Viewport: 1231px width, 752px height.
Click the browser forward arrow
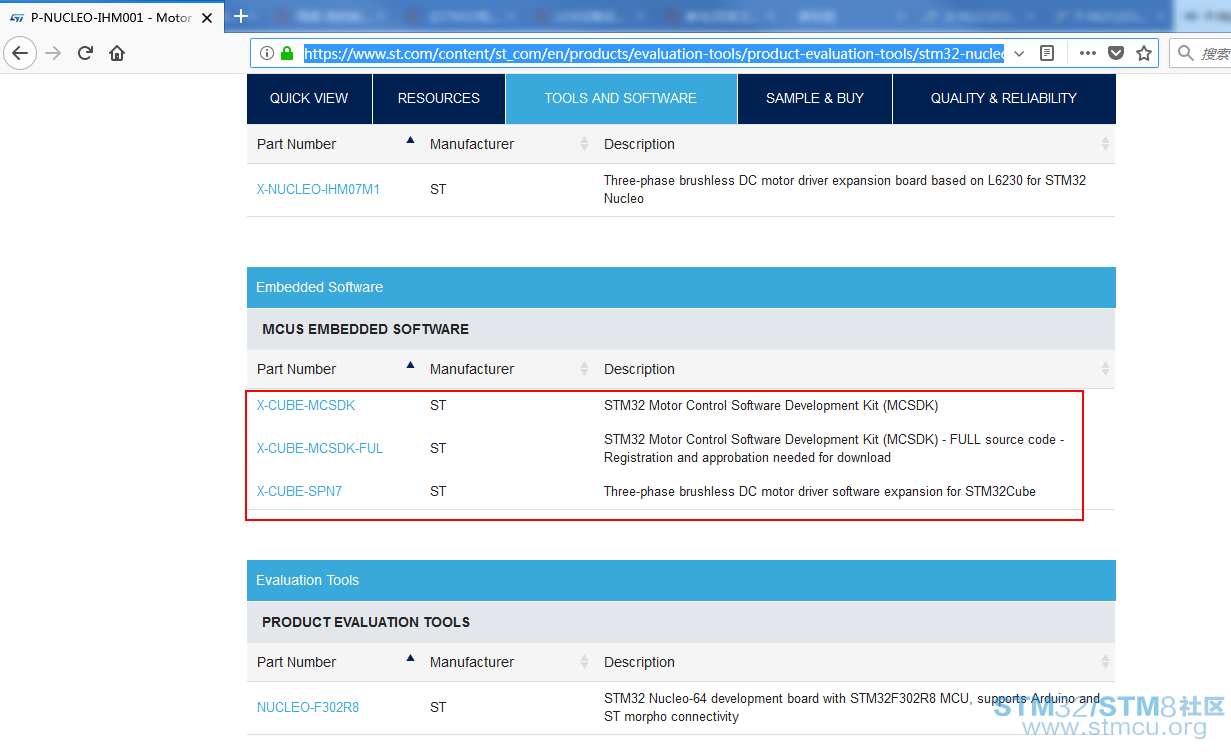point(54,53)
